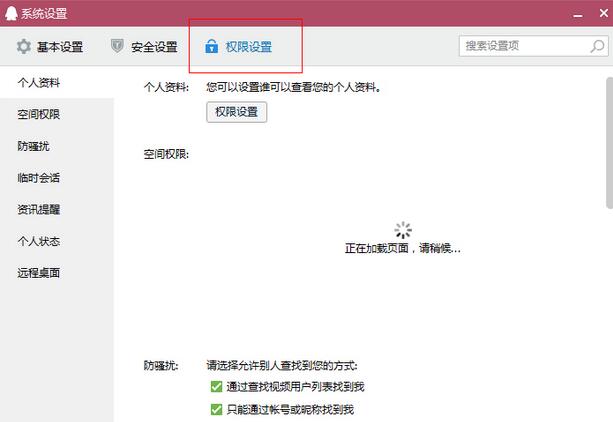The image size is (613, 422).
Task: Click the blue lock icon beside 权限设置
Action: pyautogui.click(x=211, y=47)
